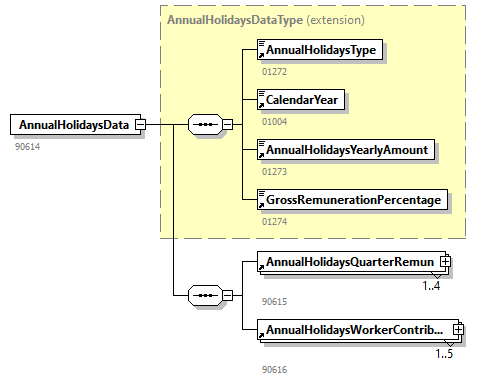
Task: Expand the AnnualHolidaysQuarterRemun element
Action: pos(445,262)
